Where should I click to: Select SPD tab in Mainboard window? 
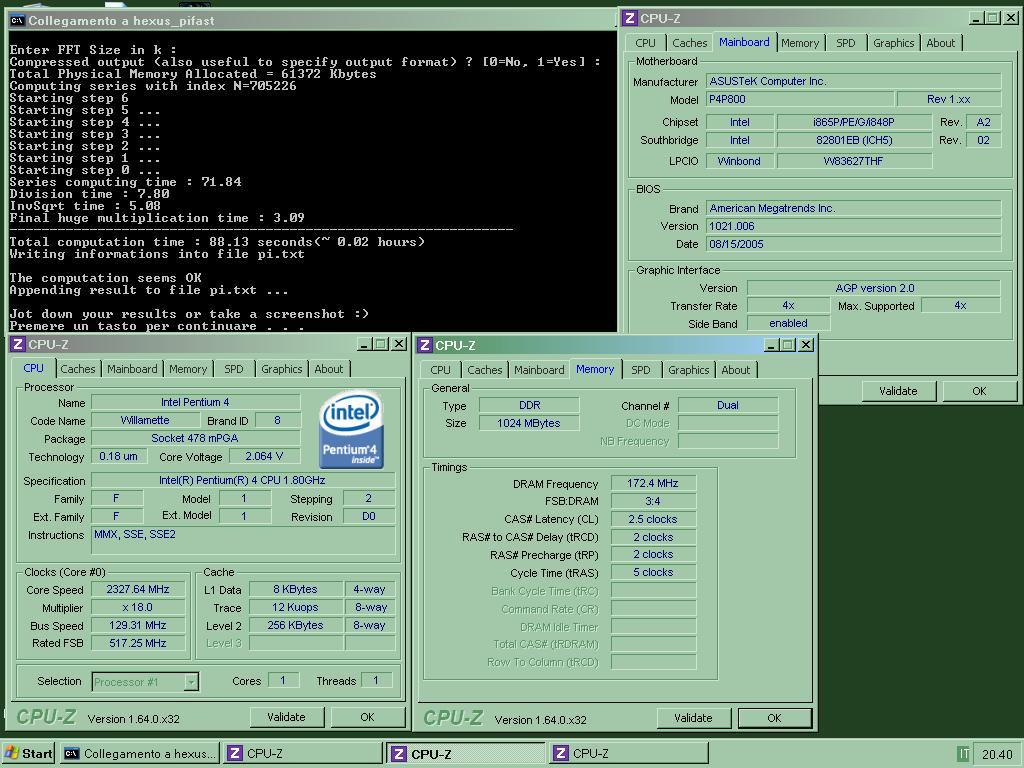[846, 43]
